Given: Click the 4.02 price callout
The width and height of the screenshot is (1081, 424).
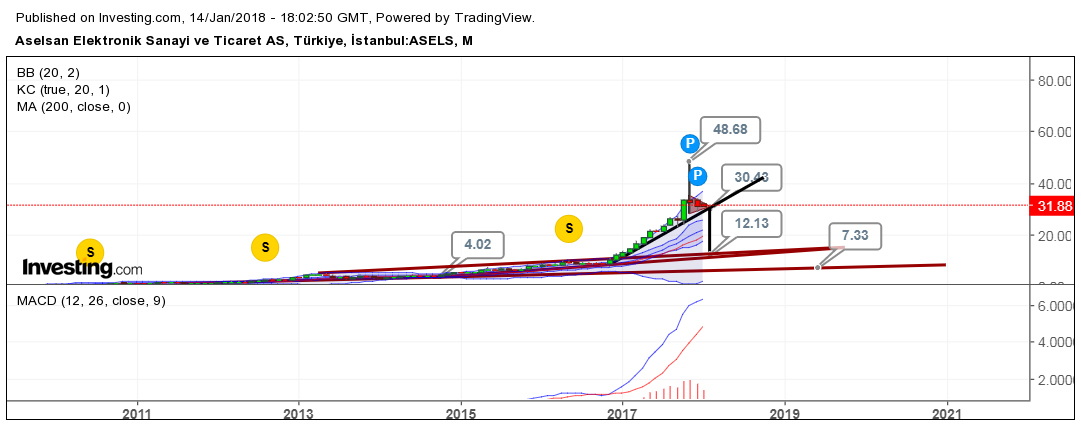Looking at the screenshot, I should coord(478,245).
